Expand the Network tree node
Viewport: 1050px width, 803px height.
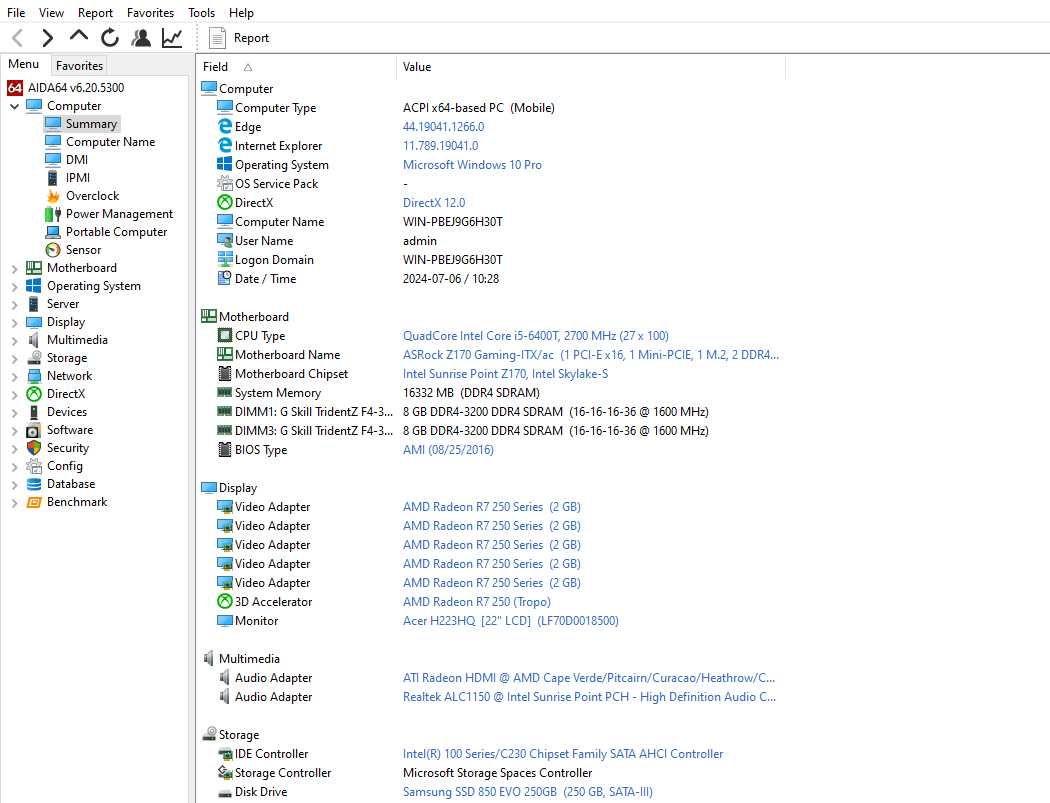[14, 376]
